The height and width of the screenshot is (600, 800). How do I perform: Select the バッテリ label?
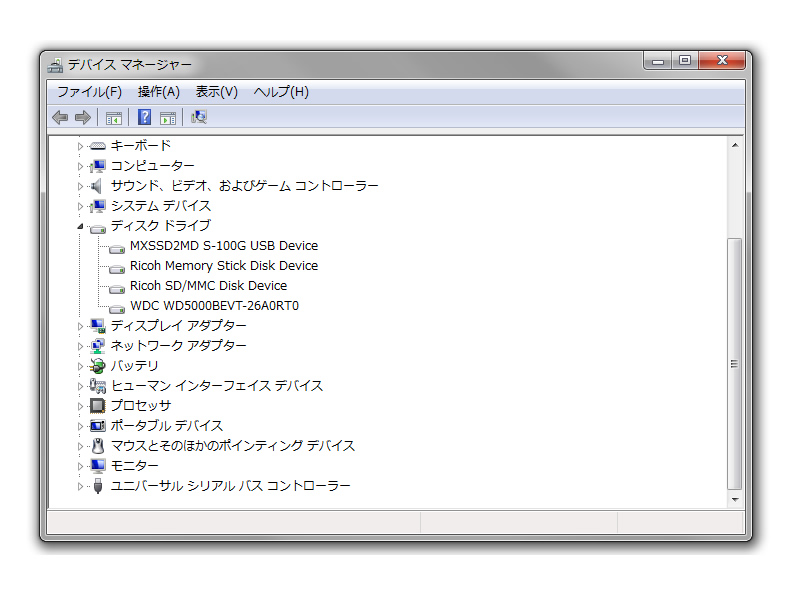(x=135, y=365)
